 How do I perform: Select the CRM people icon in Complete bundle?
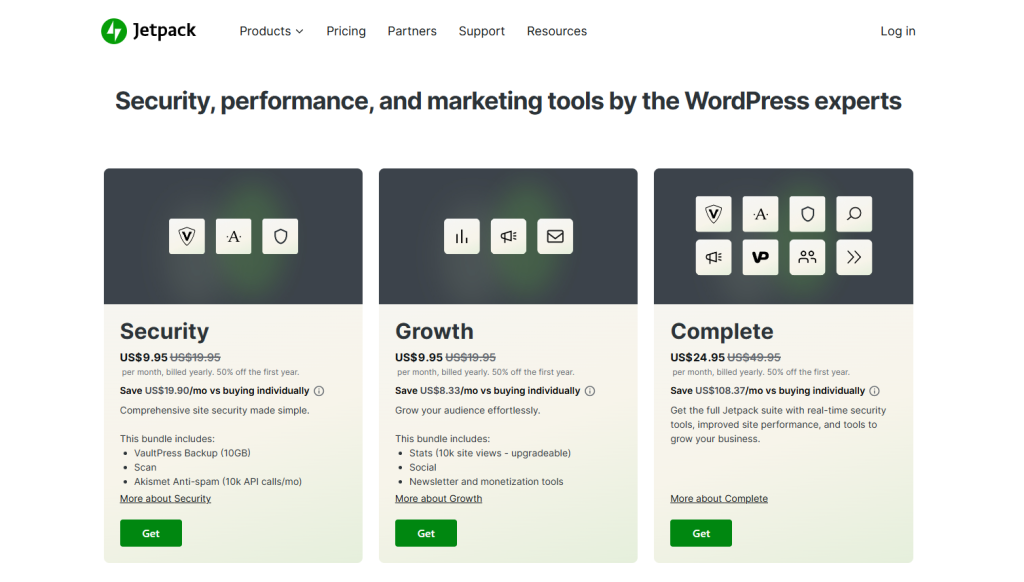[x=807, y=257]
